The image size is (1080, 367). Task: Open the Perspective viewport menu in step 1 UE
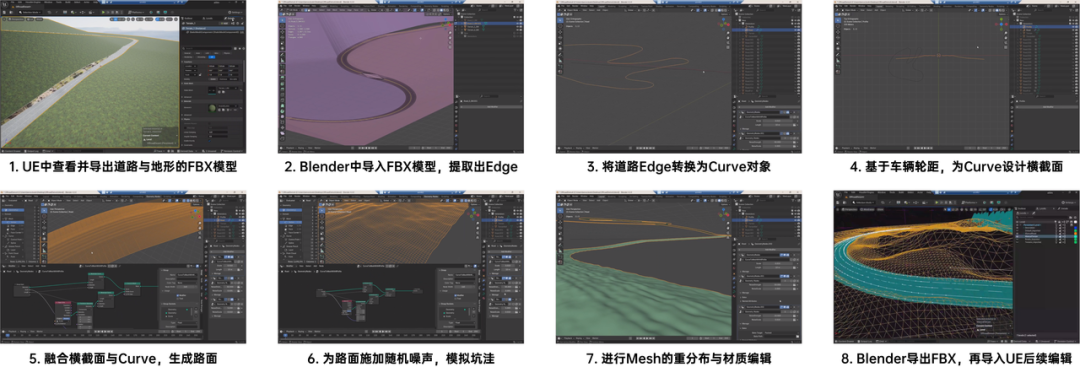tap(16, 19)
